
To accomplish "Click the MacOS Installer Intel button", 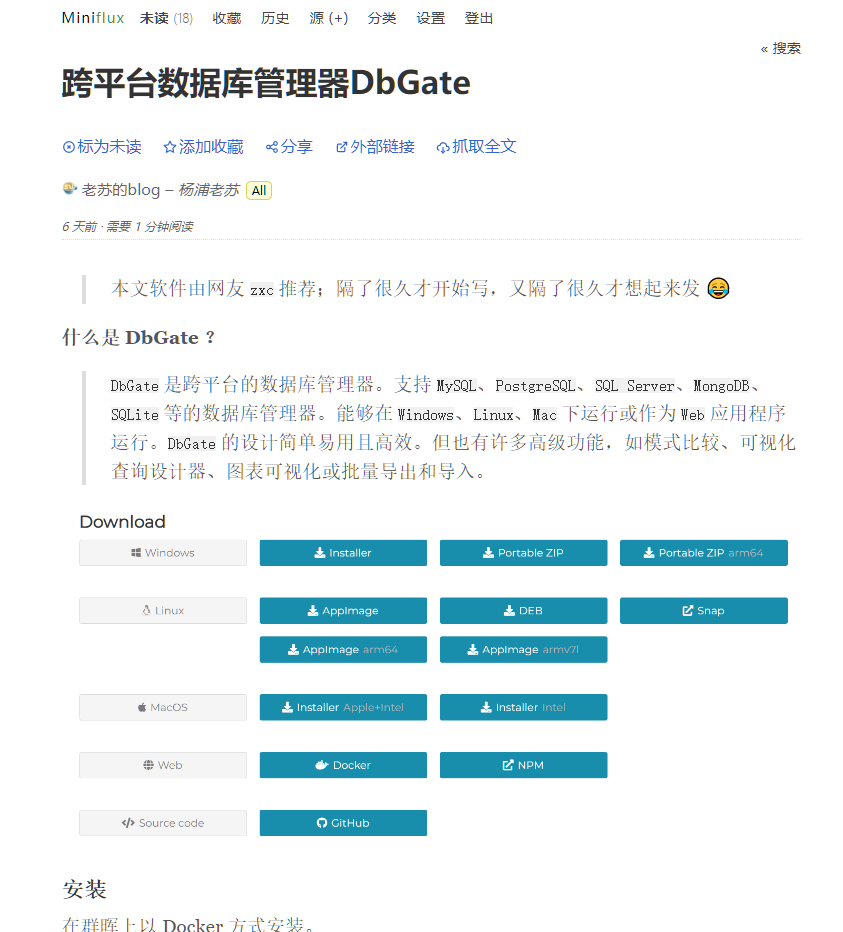I will click(523, 707).
